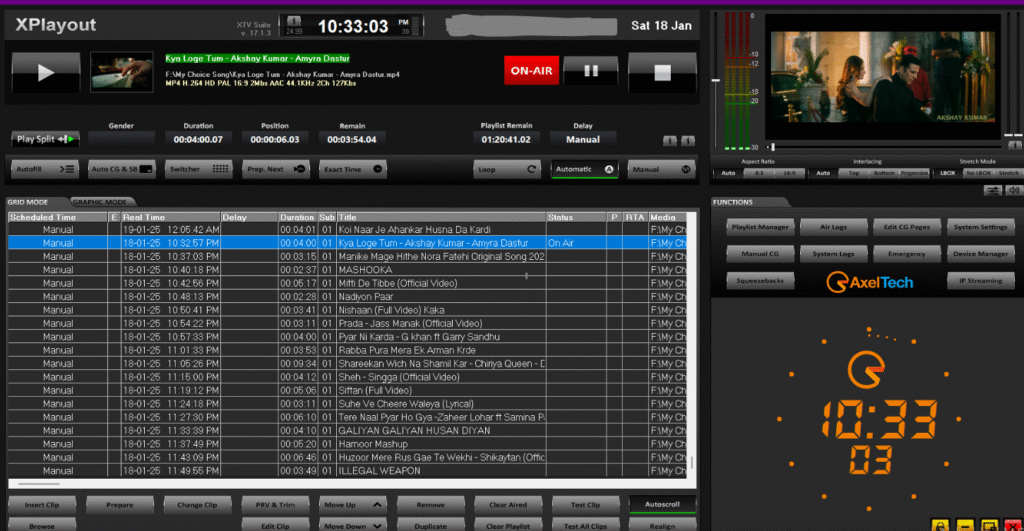Enable Automatic playout mode
The width and height of the screenshot is (1024, 531).
[x=584, y=169]
